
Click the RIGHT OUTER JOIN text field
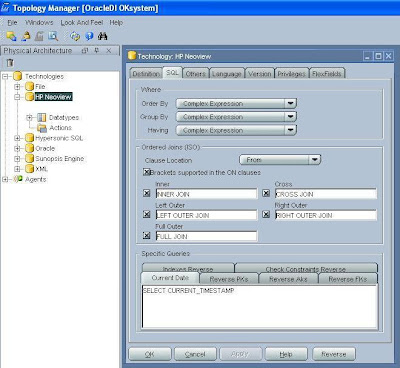click(x=326, y=215)
